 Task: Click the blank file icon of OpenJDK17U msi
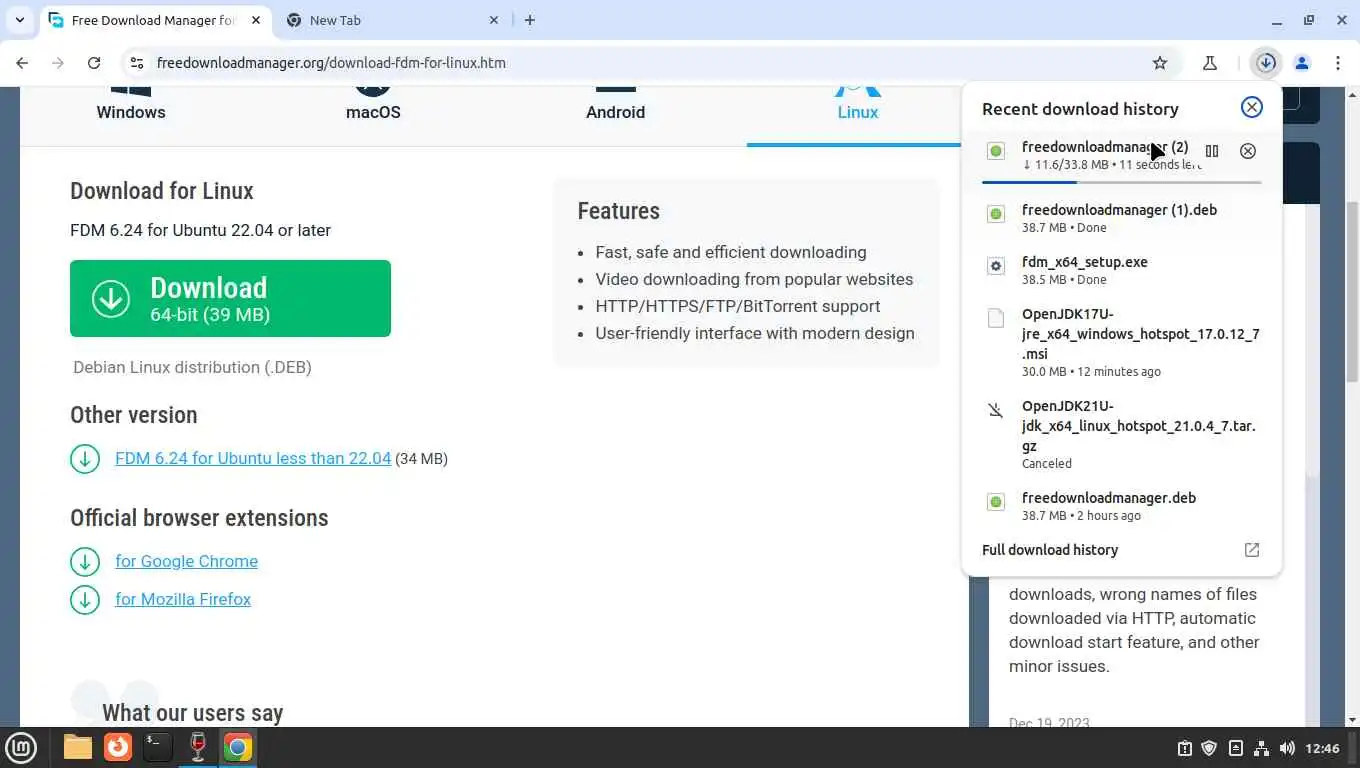tap(995, 318)
